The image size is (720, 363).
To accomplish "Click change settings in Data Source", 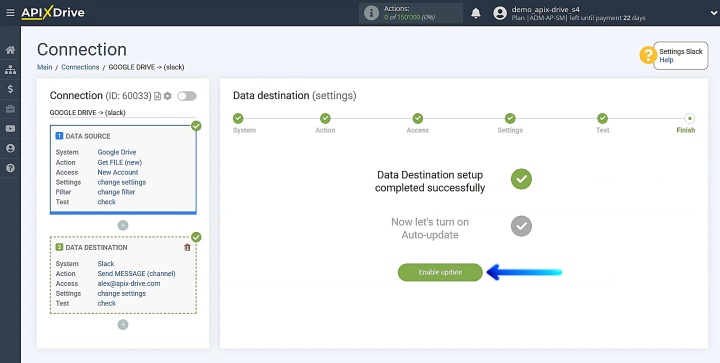I will (122, 182).
